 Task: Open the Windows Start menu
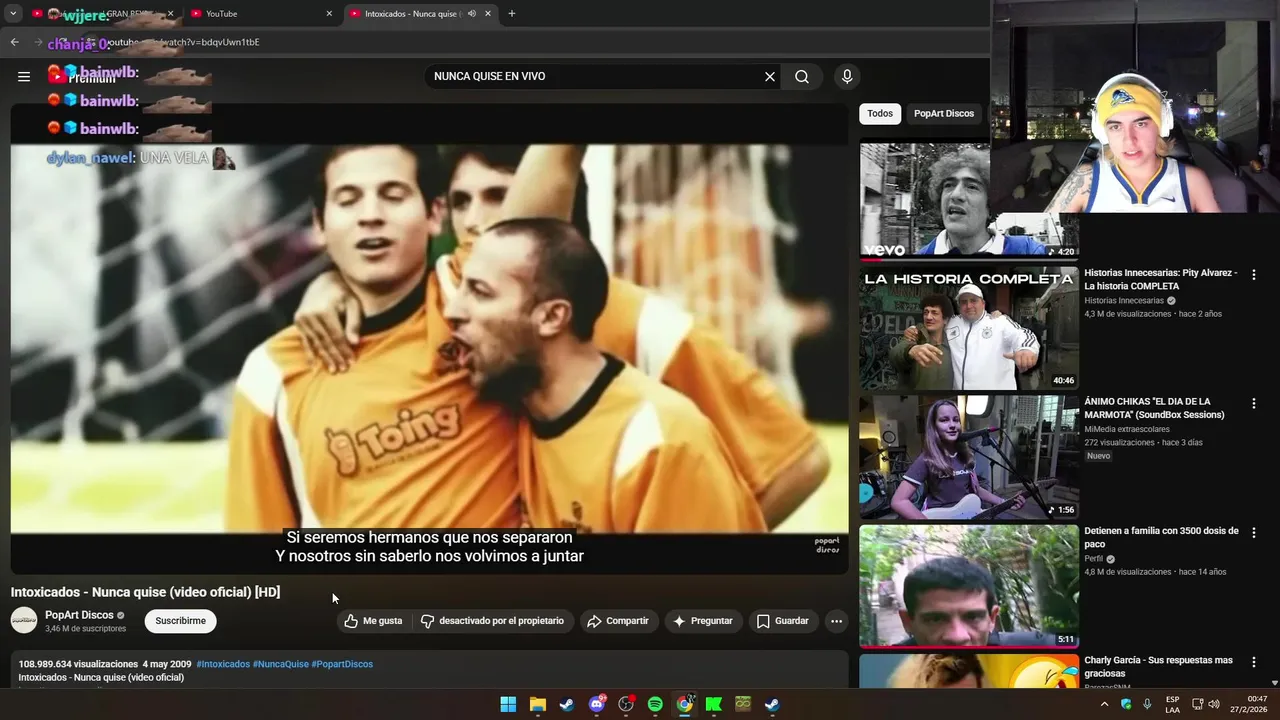pyautogui.click(x=508, y=704)
